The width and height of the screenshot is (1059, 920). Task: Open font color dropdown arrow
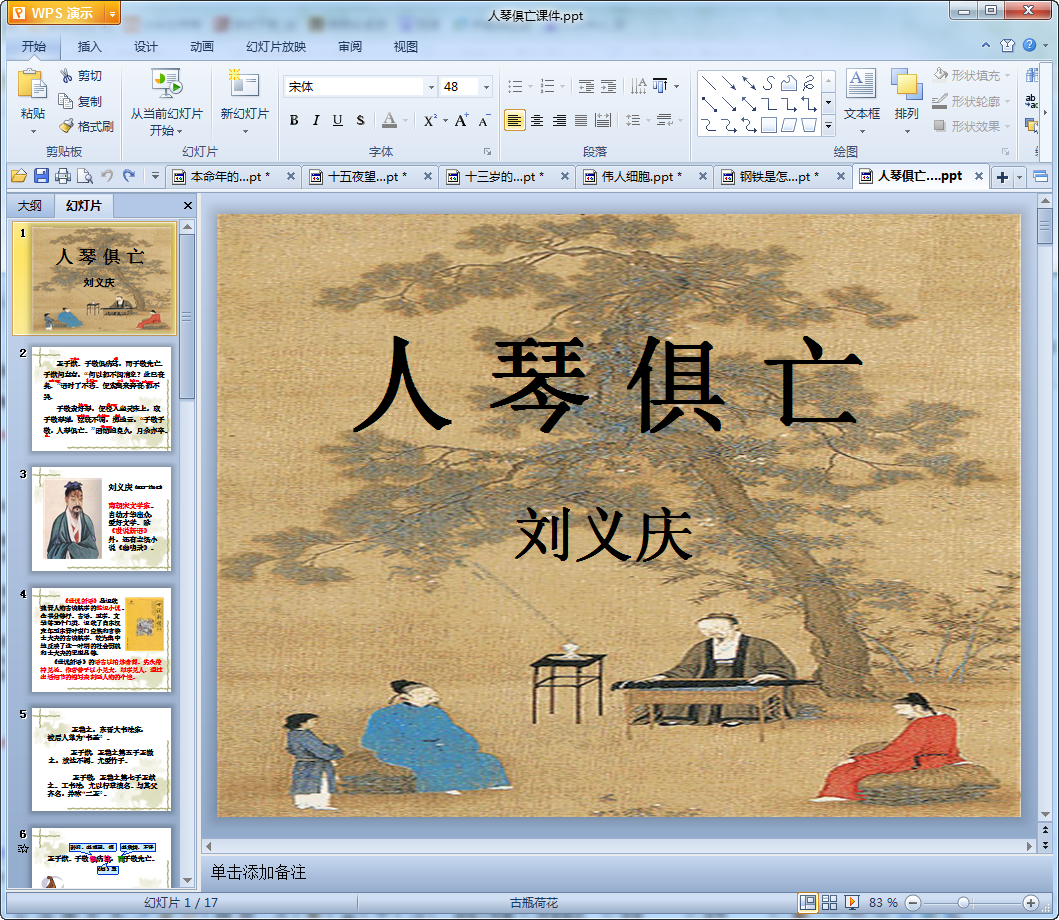click(405, 121)
